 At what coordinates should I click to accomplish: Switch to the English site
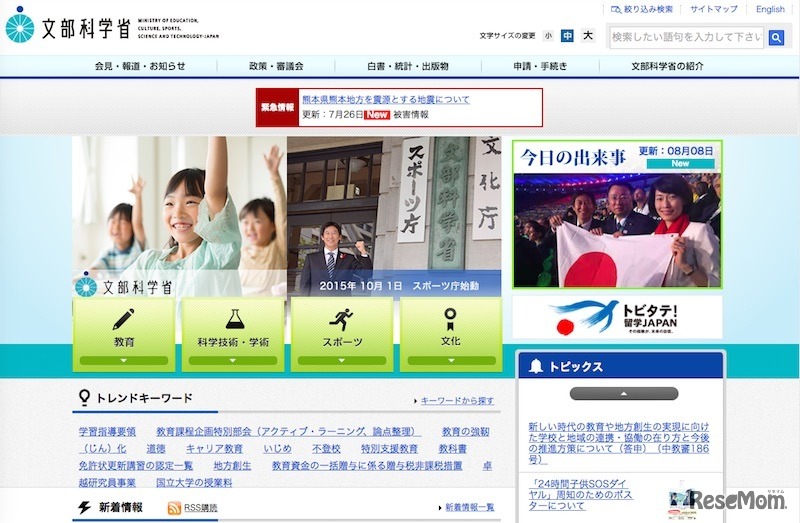click(770, 9)
